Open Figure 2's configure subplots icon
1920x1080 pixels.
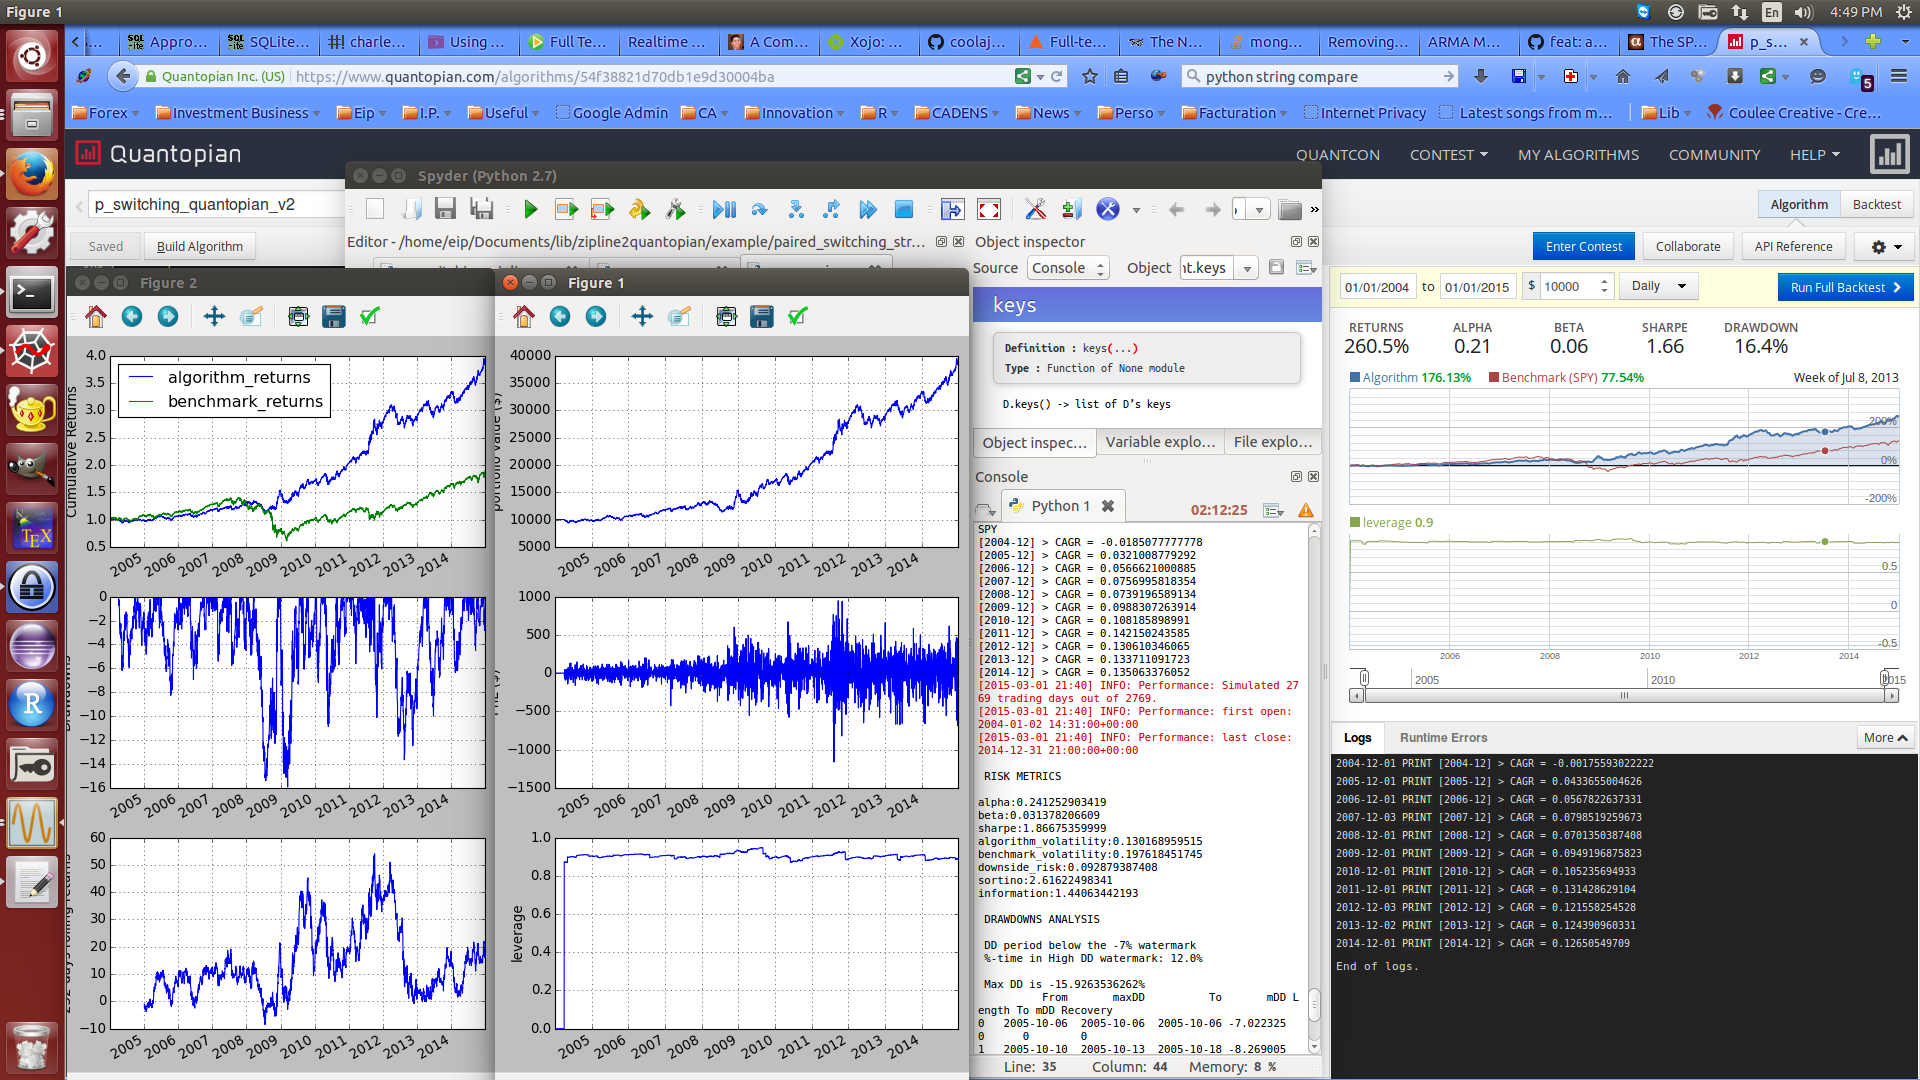[298, 317]
